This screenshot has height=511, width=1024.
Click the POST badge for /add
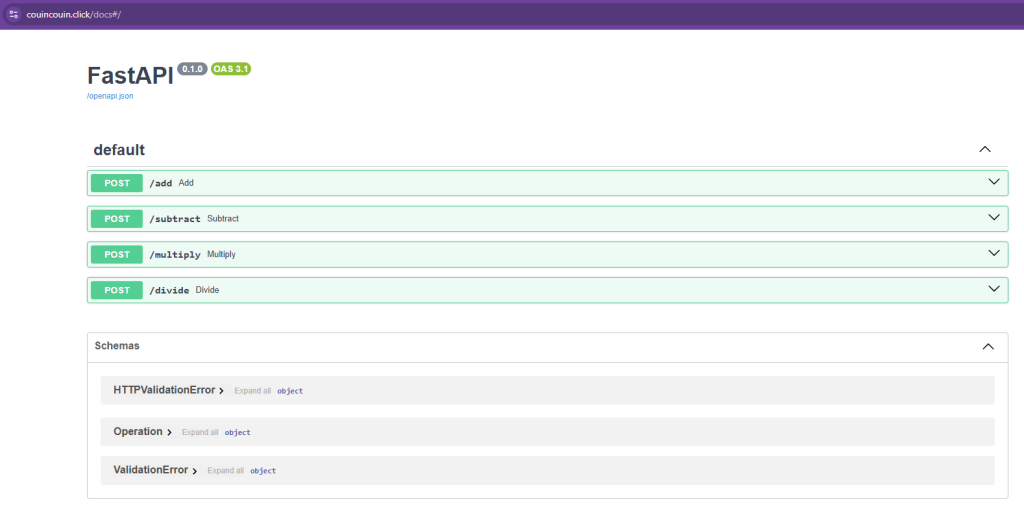coord(117,183)
